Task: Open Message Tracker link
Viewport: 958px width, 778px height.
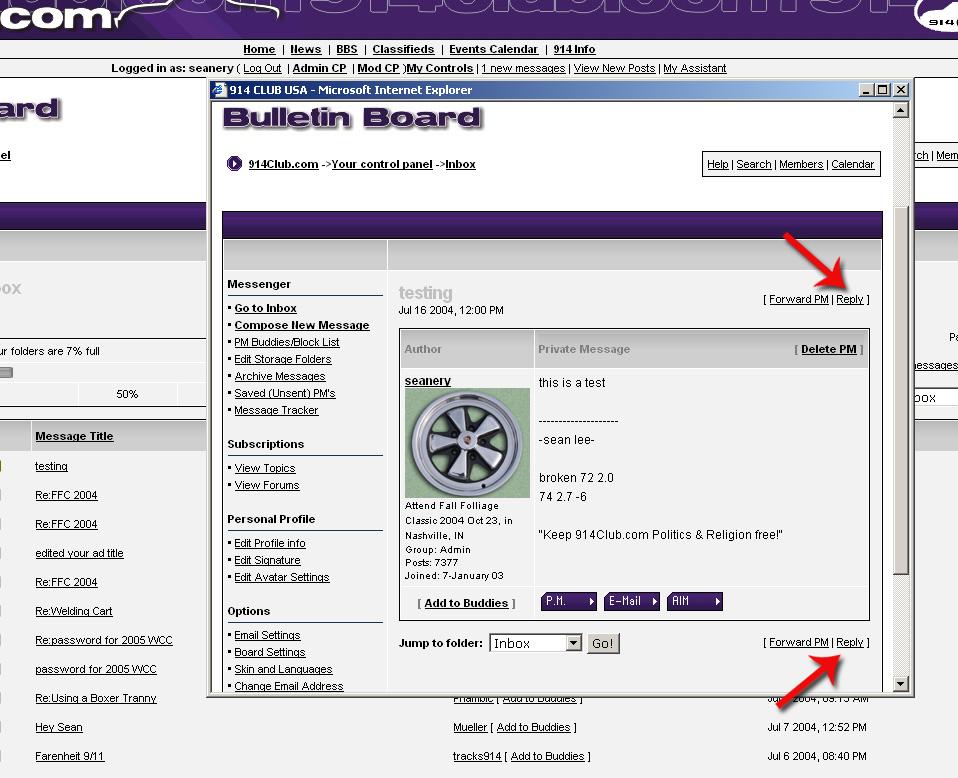Action: pos(276,411)
